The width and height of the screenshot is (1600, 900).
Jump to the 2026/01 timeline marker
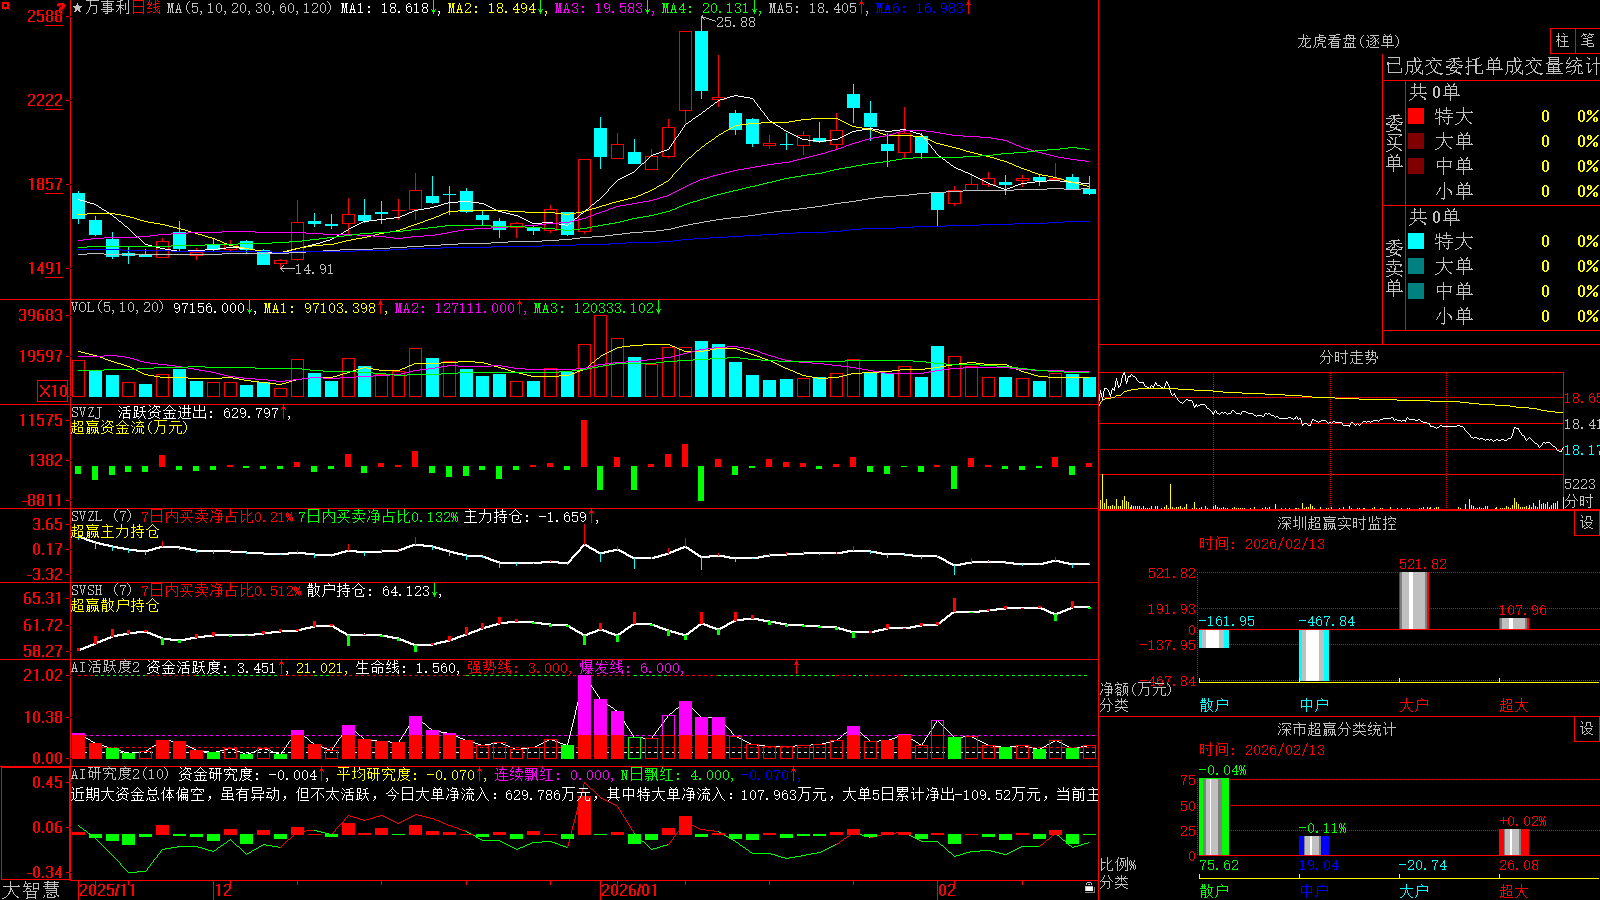630,890
